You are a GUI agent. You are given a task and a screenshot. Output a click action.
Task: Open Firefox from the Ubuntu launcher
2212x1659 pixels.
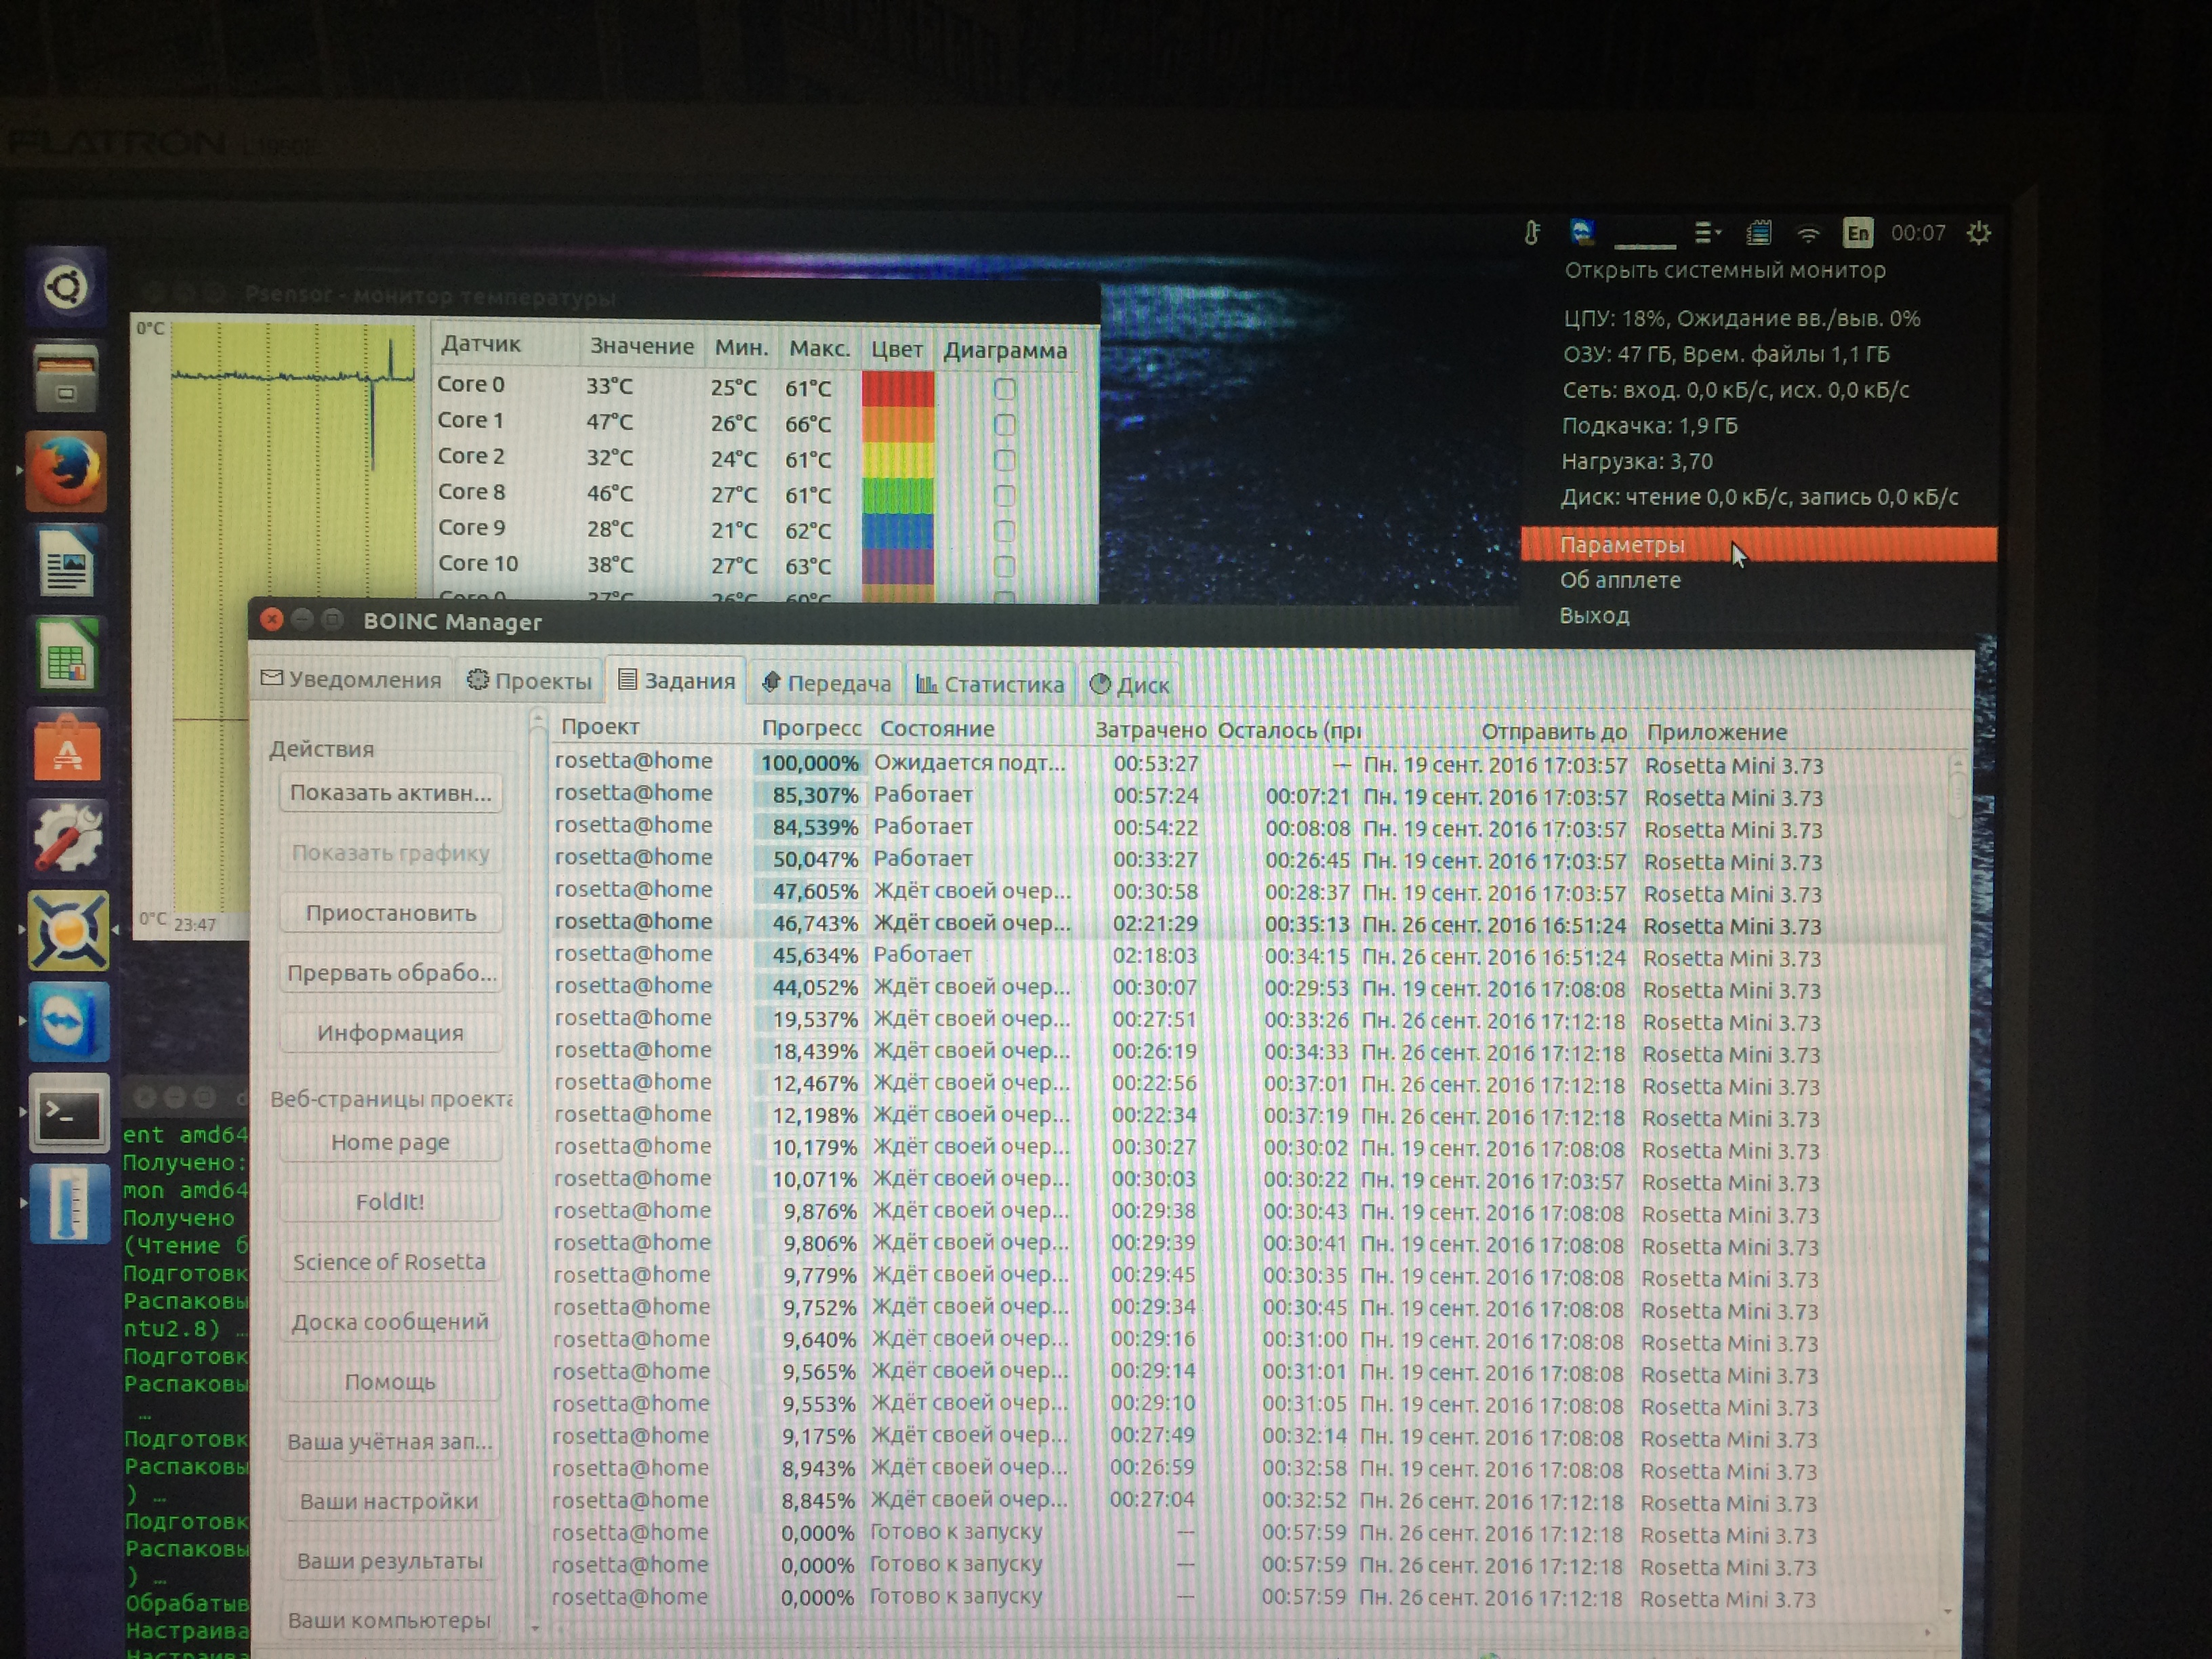[x=66, y=471]
